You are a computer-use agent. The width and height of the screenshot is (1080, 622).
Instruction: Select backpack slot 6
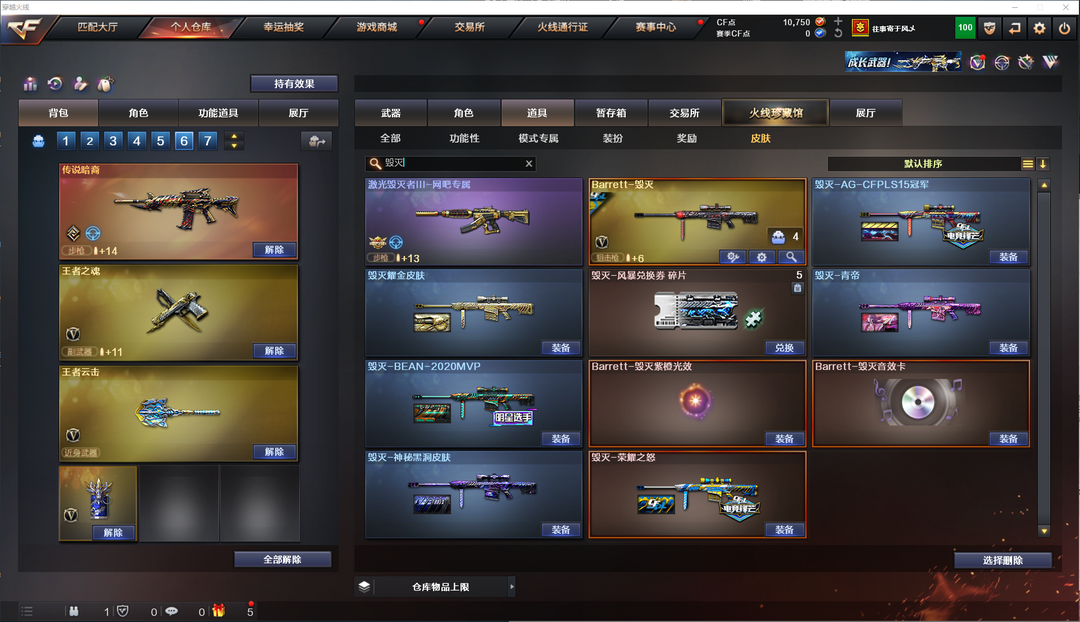[x=184, y=141]
